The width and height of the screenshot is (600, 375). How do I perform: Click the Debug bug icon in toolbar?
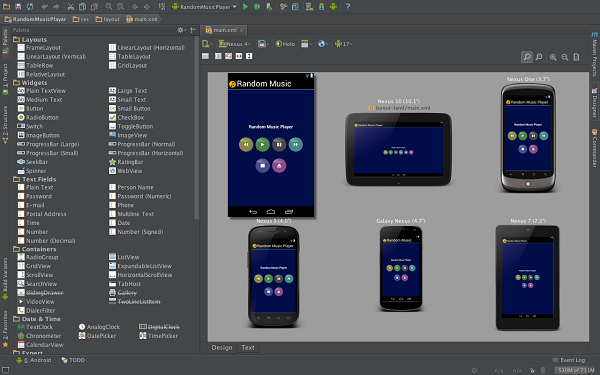[x=257, y=7]
